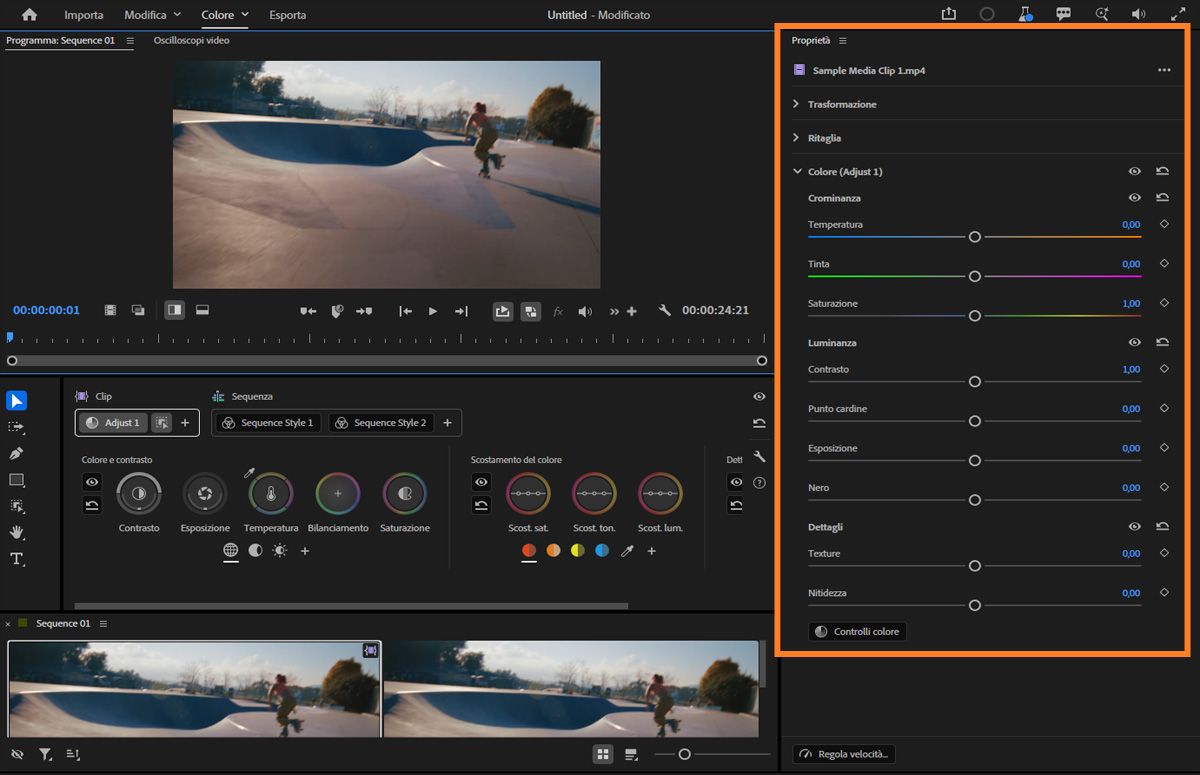Click the Bilanciamento color wheel
This screenshot has height=775, width=1200.
coord(338,494)
